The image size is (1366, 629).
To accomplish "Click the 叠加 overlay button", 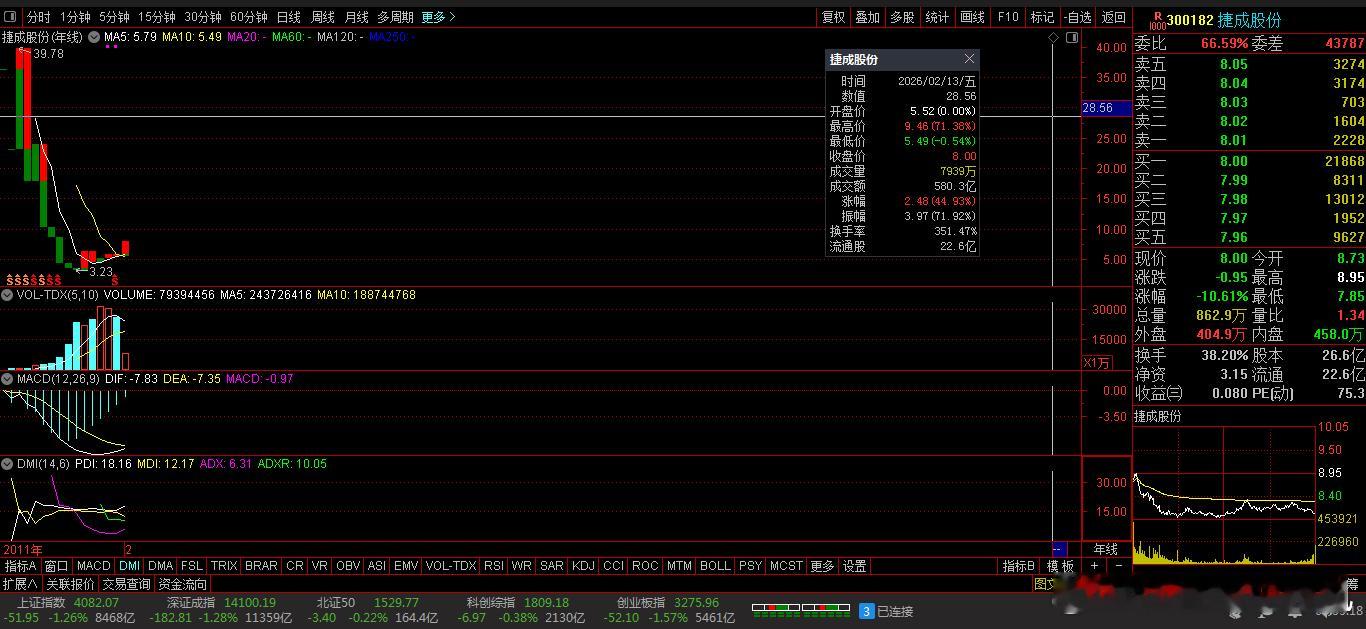I will click(868, 17).
